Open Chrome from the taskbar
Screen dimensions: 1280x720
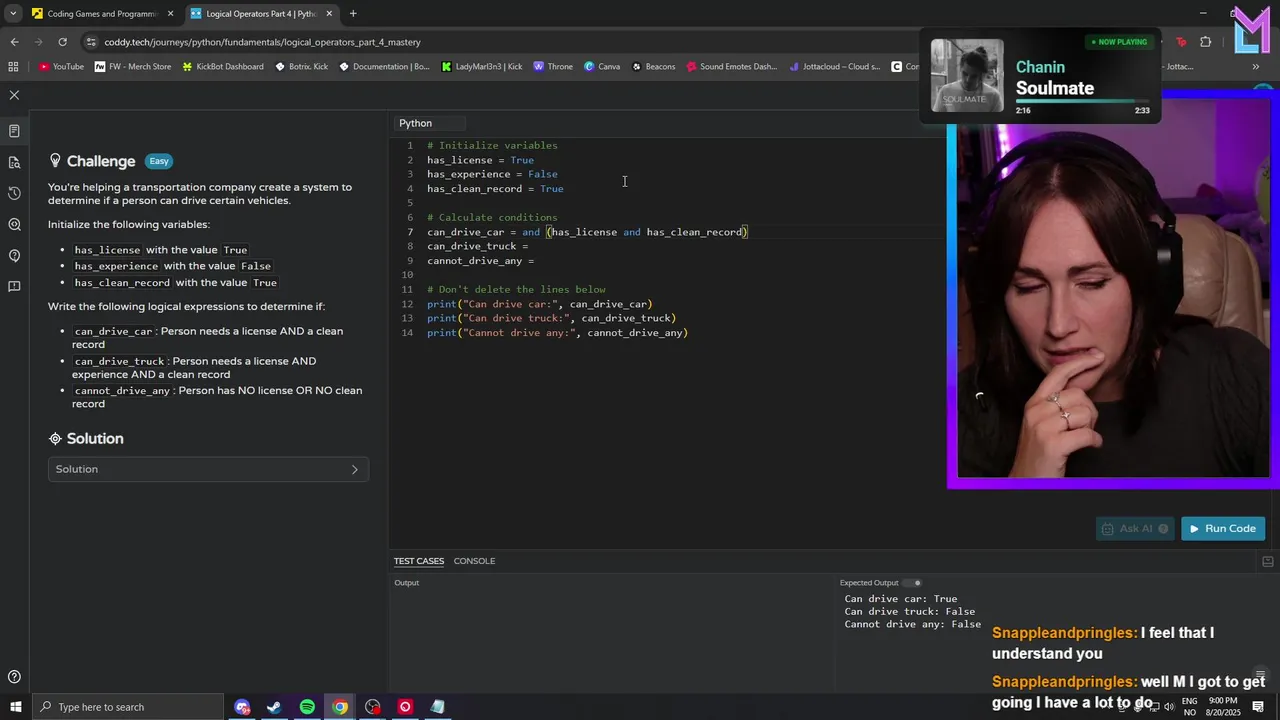point(340,707)
